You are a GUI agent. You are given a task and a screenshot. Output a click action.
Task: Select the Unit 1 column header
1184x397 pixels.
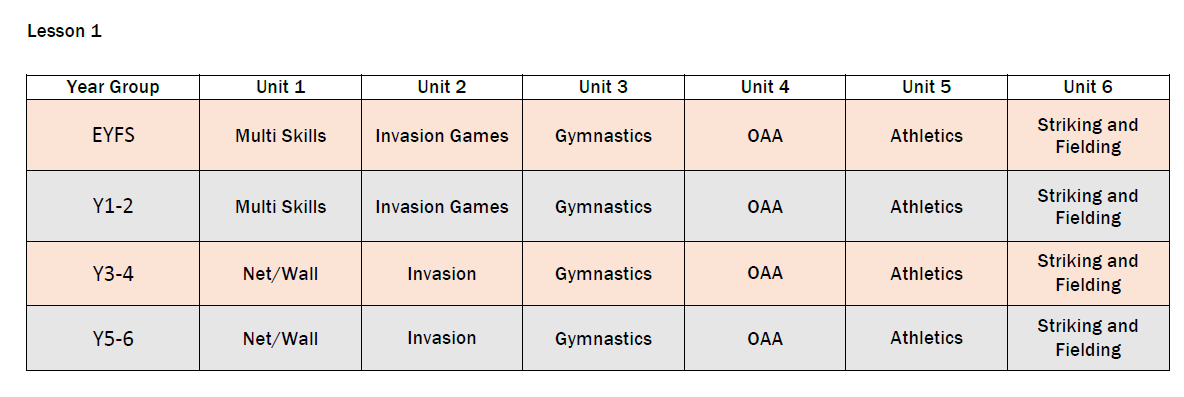click(280, 88)
